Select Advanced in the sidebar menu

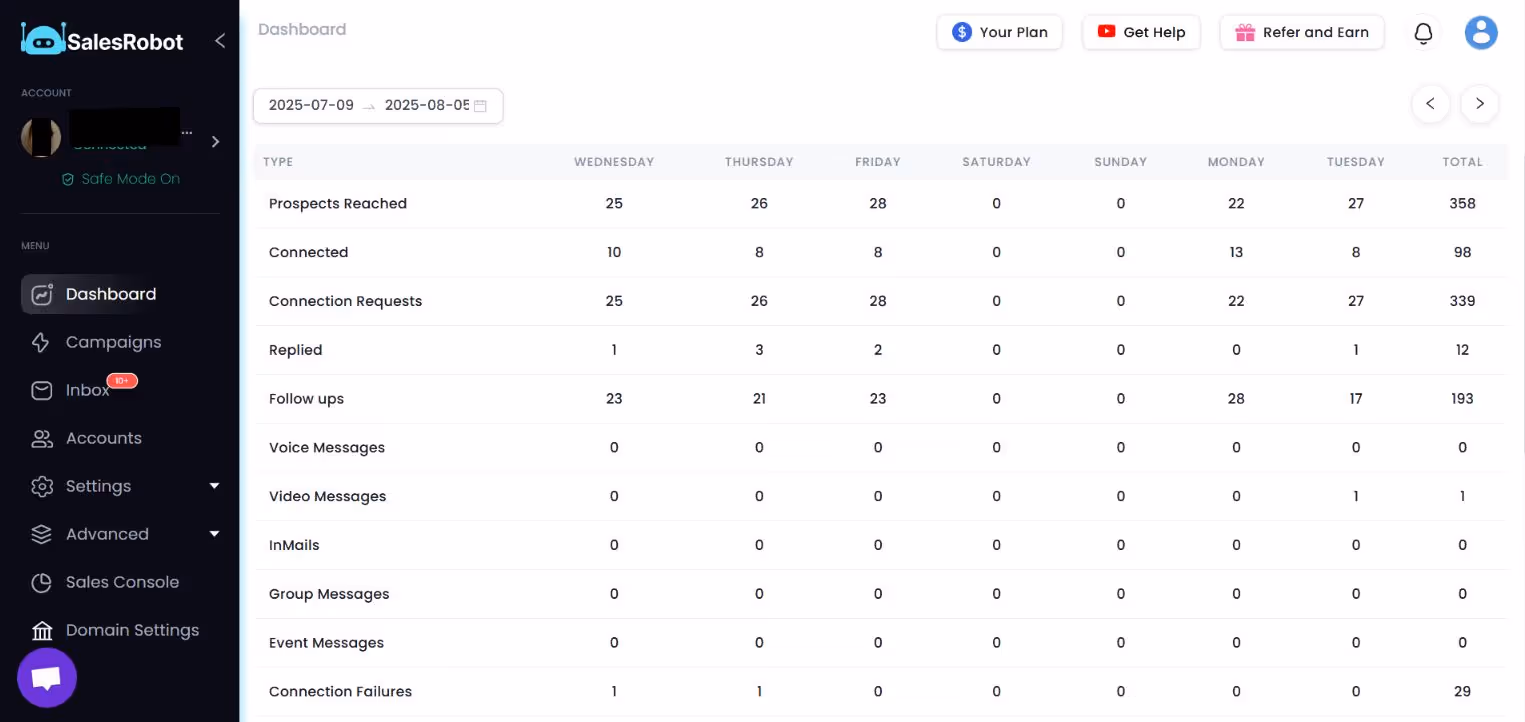[107, 534]
